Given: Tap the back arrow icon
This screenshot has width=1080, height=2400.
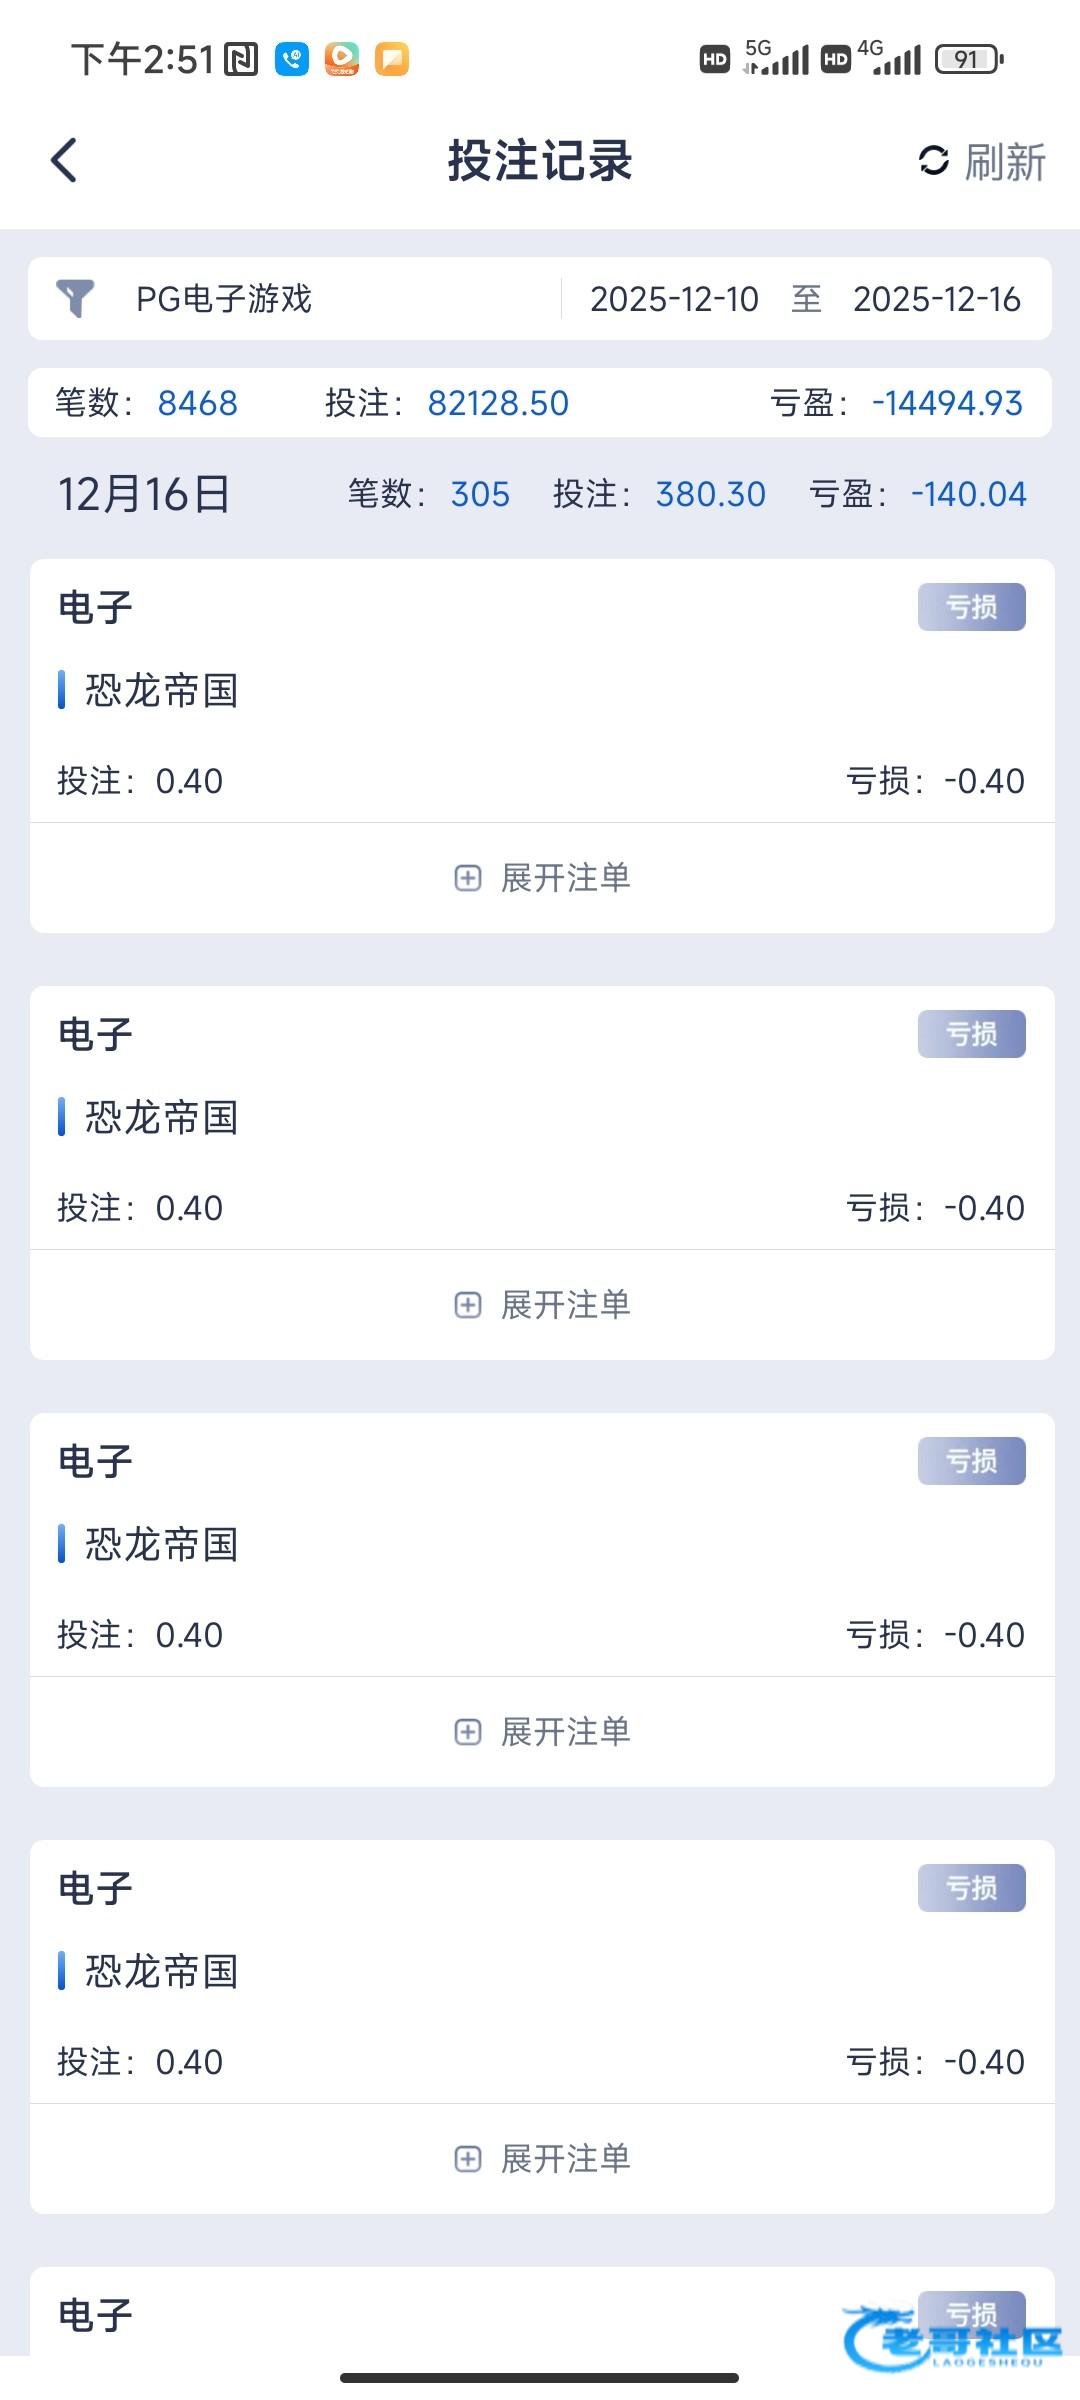Looking at the screenshot, I should (64, 160).
